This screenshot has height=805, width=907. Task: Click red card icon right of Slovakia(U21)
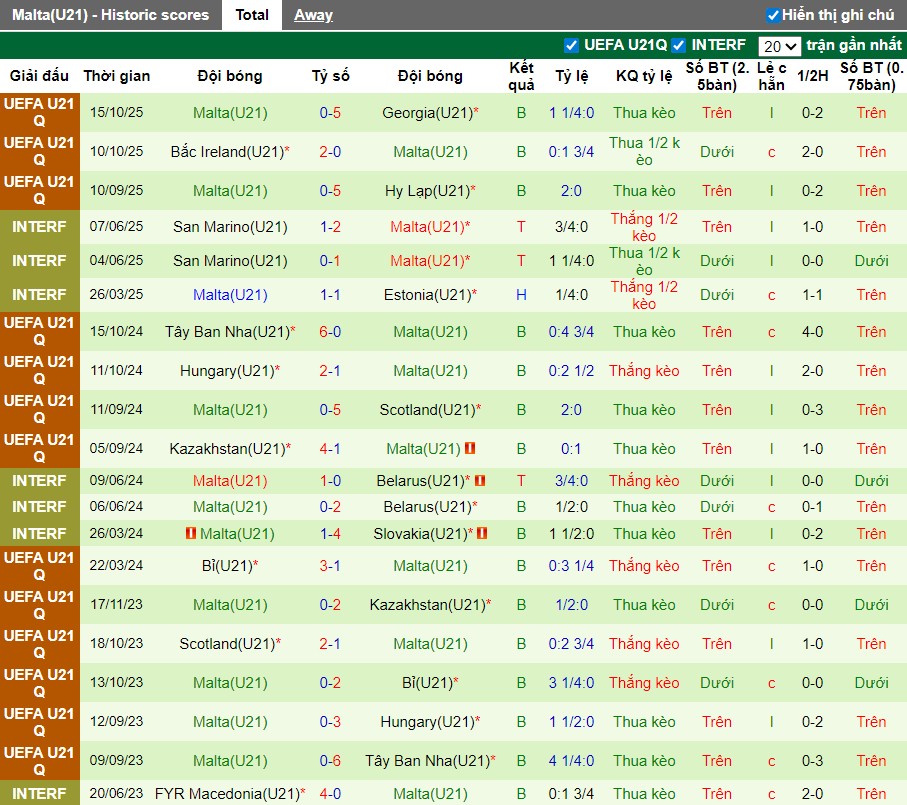[483, 534]
